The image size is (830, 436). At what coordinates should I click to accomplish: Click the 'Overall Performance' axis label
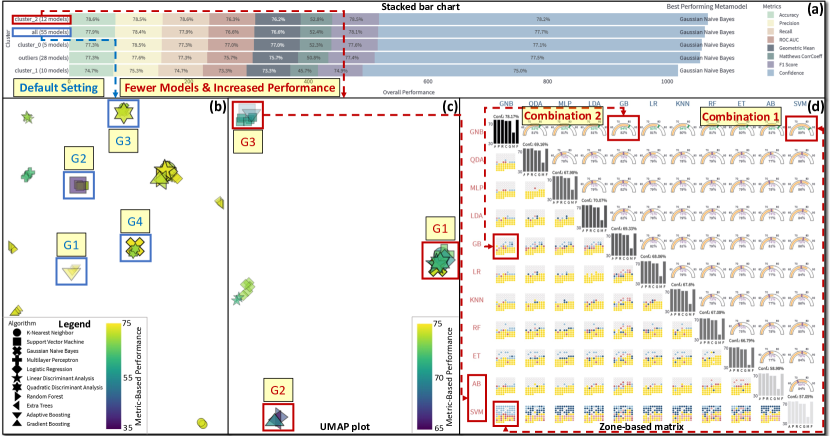(408, 92)
